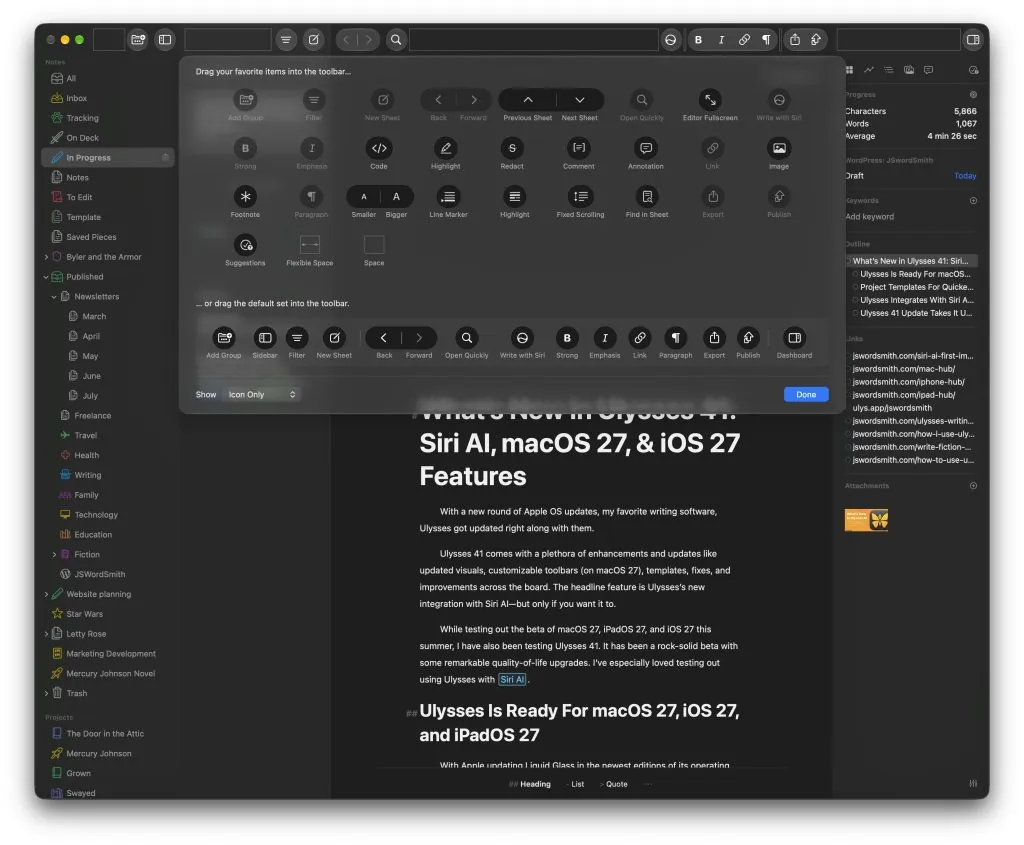1024x845 pixels.
Task: Click the Annotation item icon
Action: click(x=646, y=148)
